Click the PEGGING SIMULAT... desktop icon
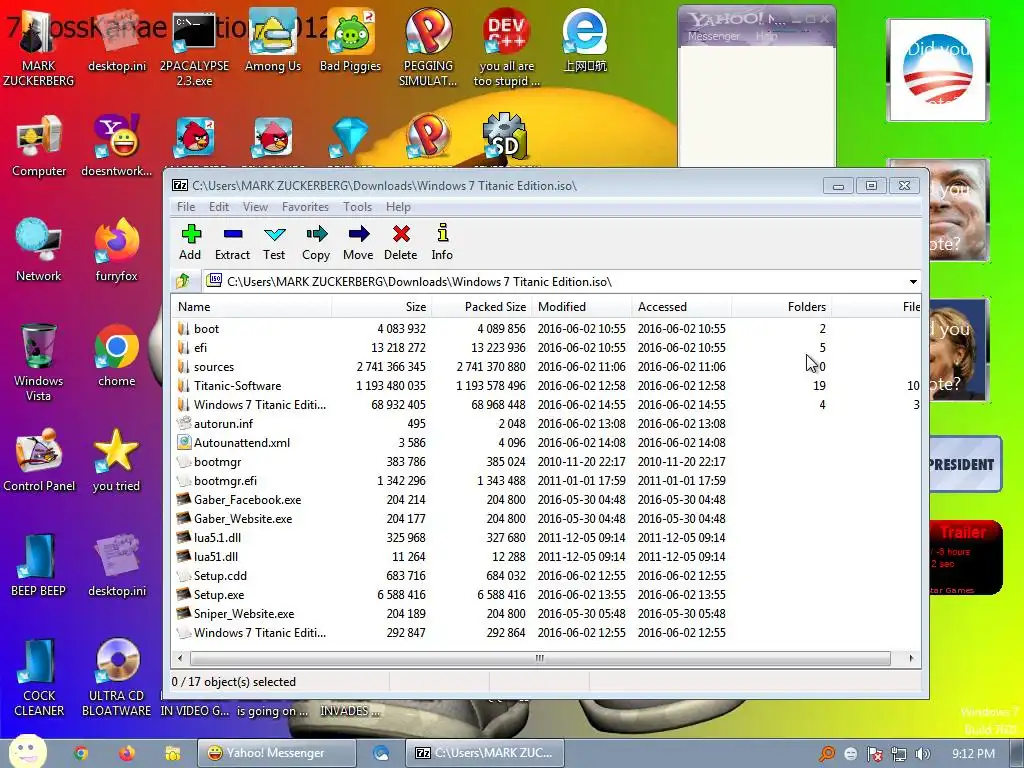Viewport: 1024px width, 768px height. click(428, 48)
